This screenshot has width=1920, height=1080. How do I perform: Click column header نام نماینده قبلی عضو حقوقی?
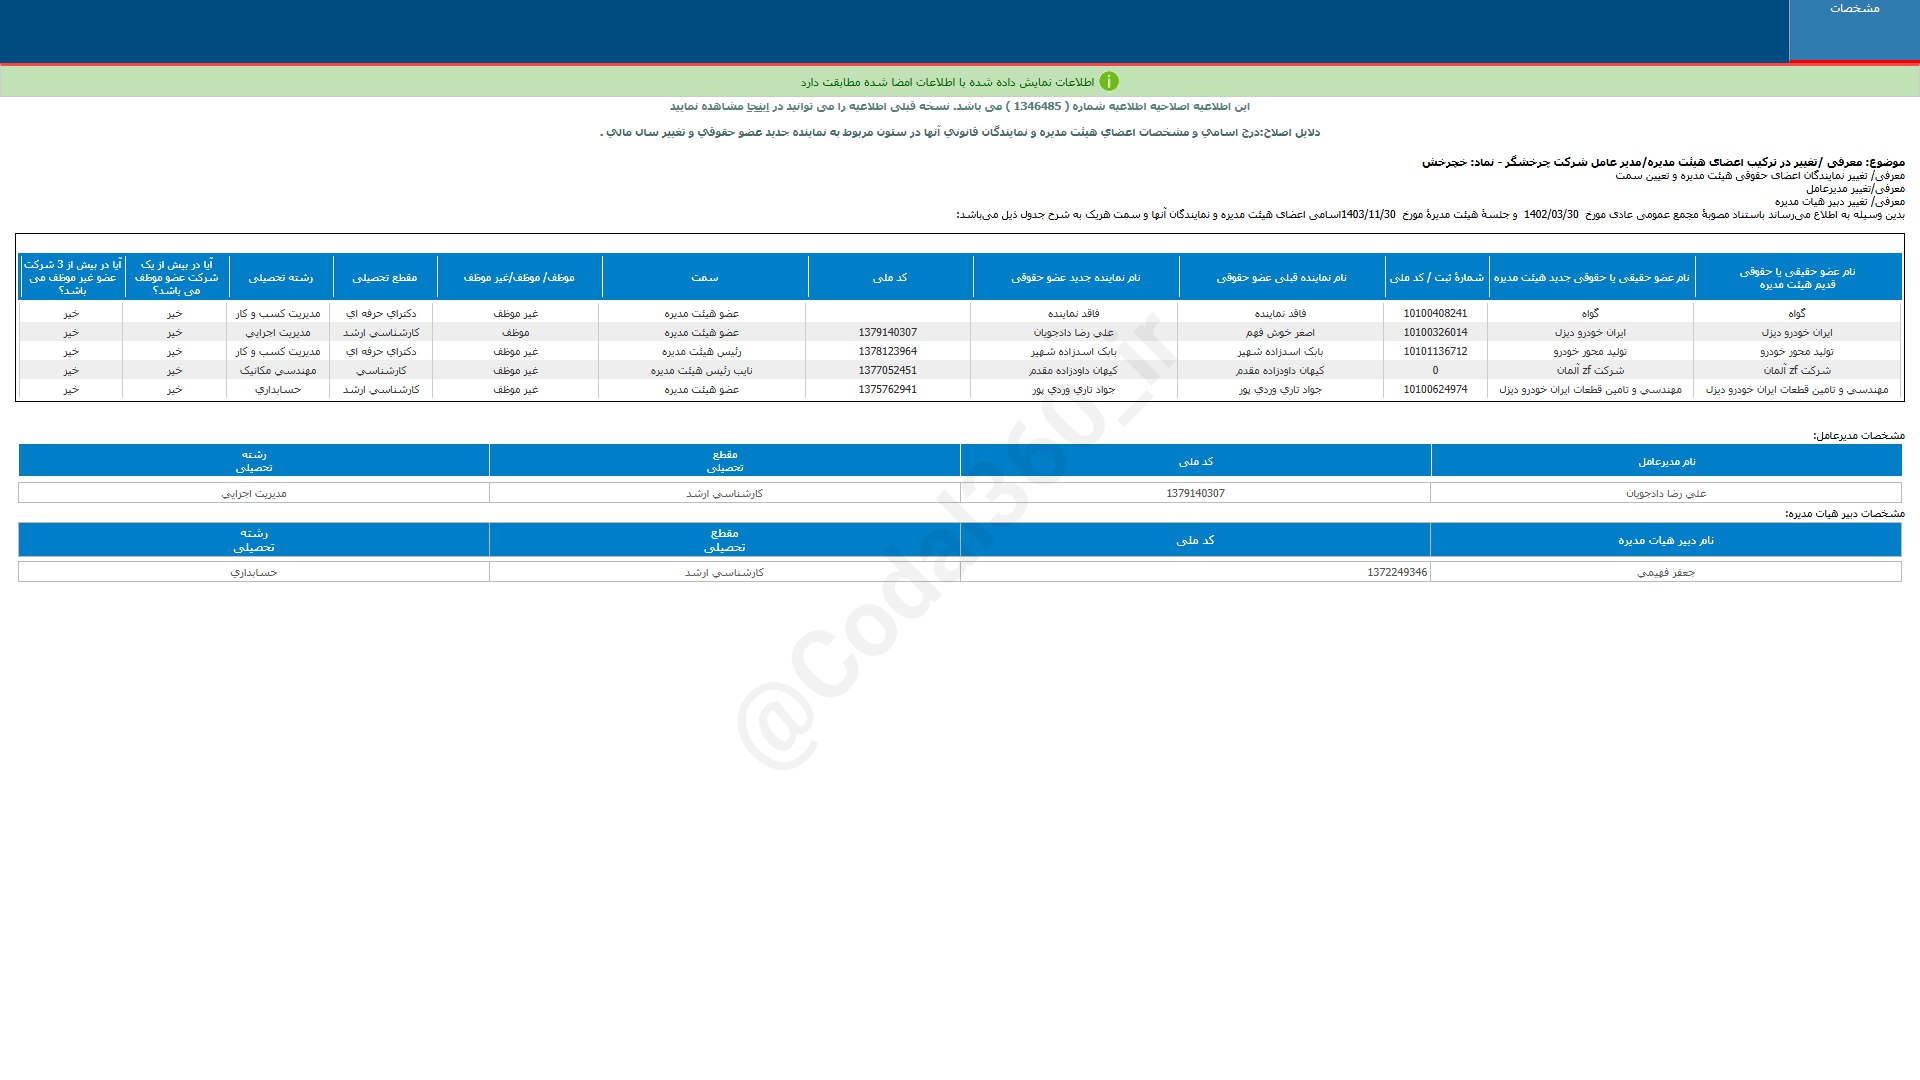click(x=1281, y=277)
